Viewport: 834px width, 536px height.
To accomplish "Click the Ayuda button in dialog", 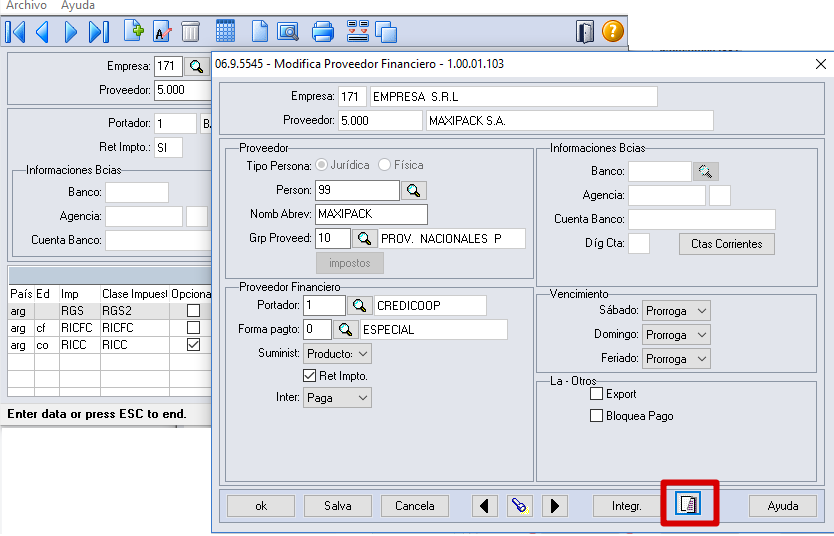I will click(783, 506).
